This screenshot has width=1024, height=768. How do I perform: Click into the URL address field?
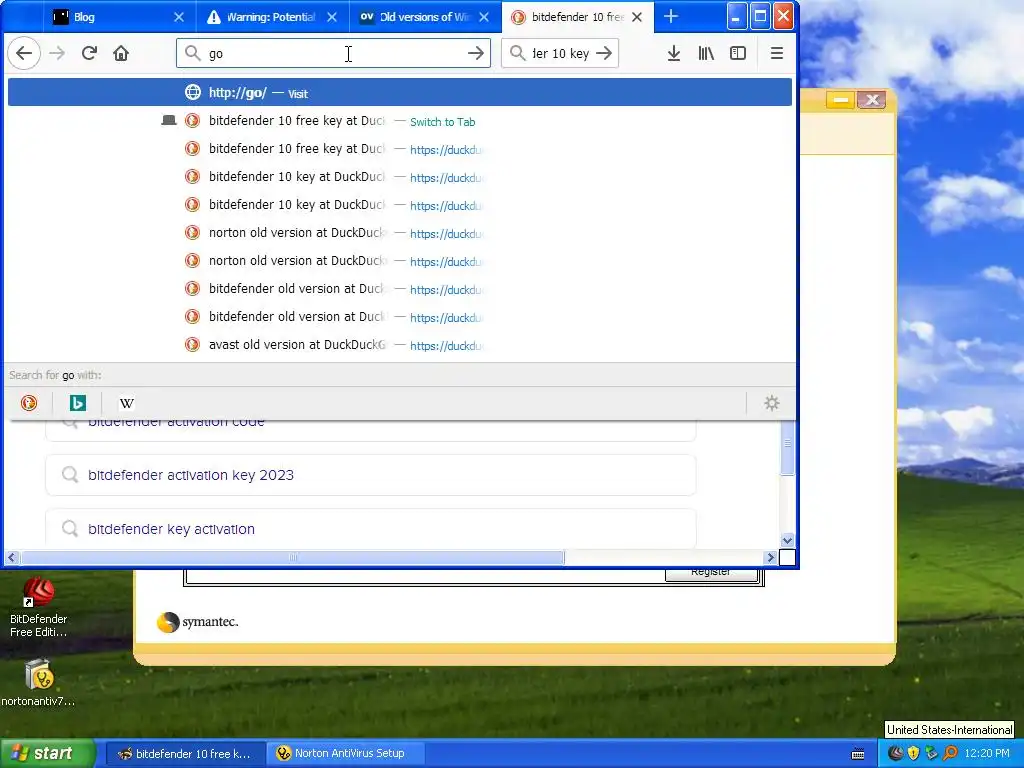[x=333, y=54]
